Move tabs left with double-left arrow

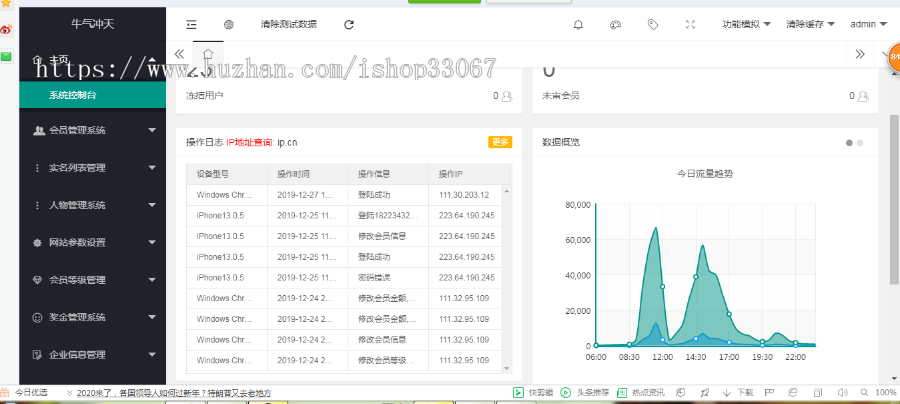(x=179, y=54)
